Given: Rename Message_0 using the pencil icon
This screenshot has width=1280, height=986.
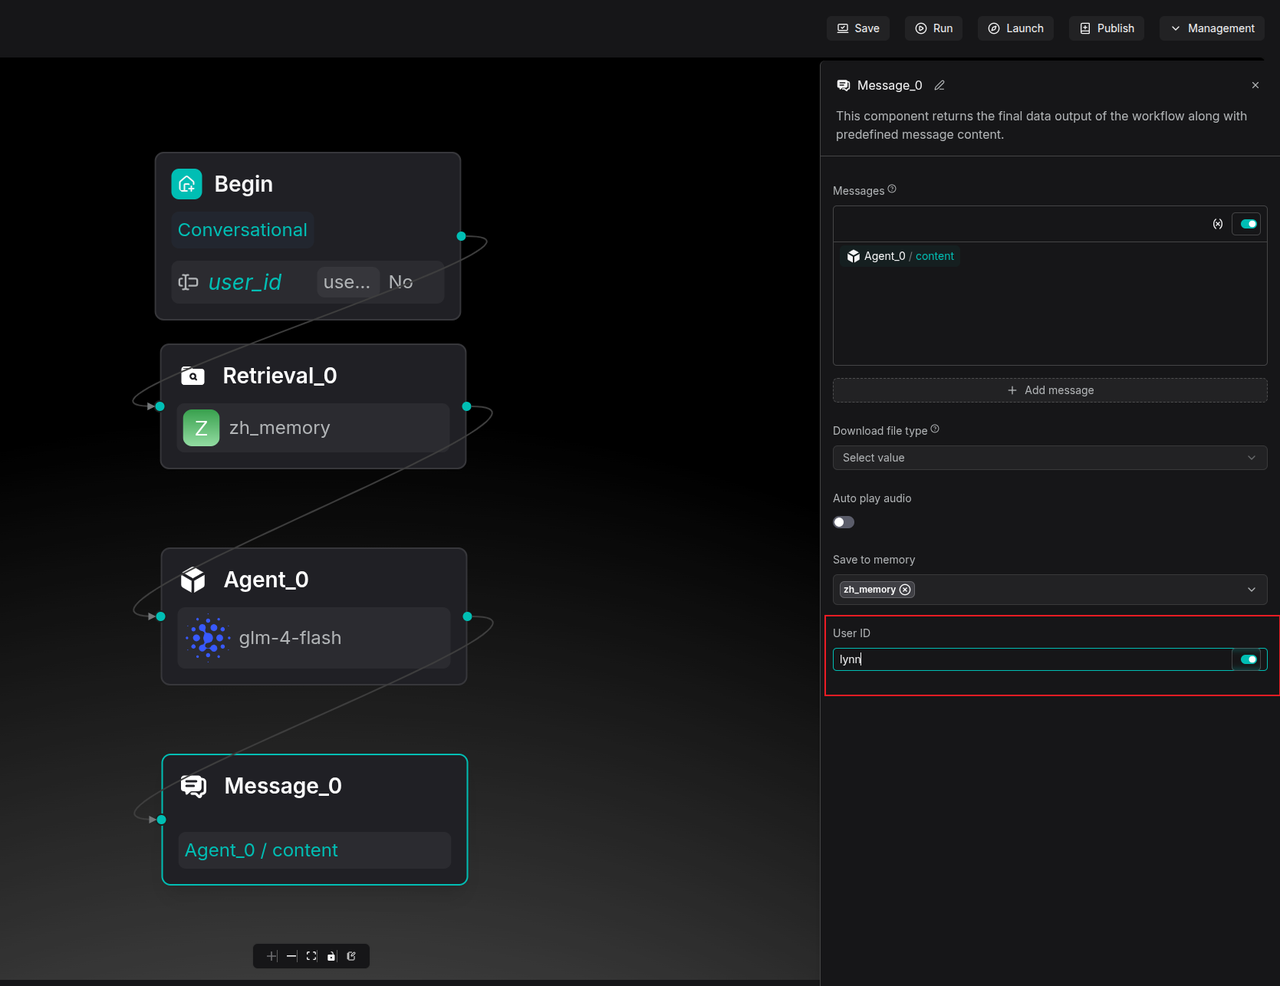Looking at the screenshot, I should [x=939, y=86].
